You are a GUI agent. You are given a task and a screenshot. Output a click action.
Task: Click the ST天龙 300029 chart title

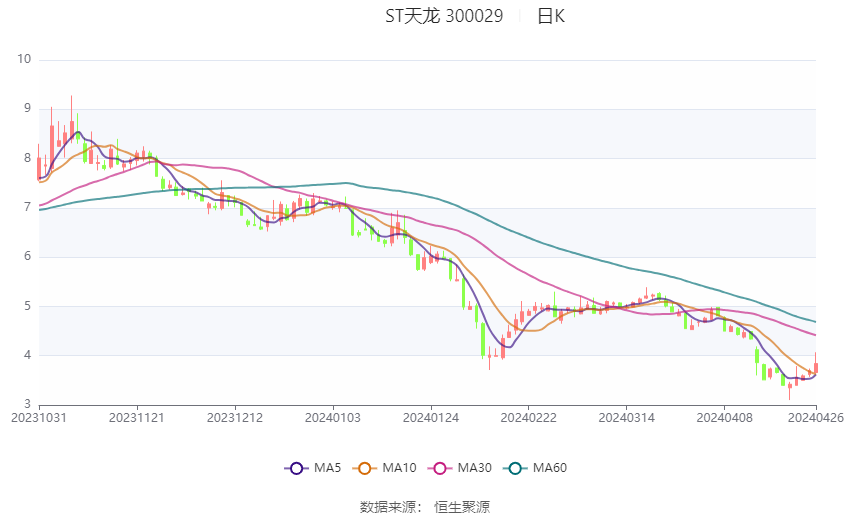point(444,16)
